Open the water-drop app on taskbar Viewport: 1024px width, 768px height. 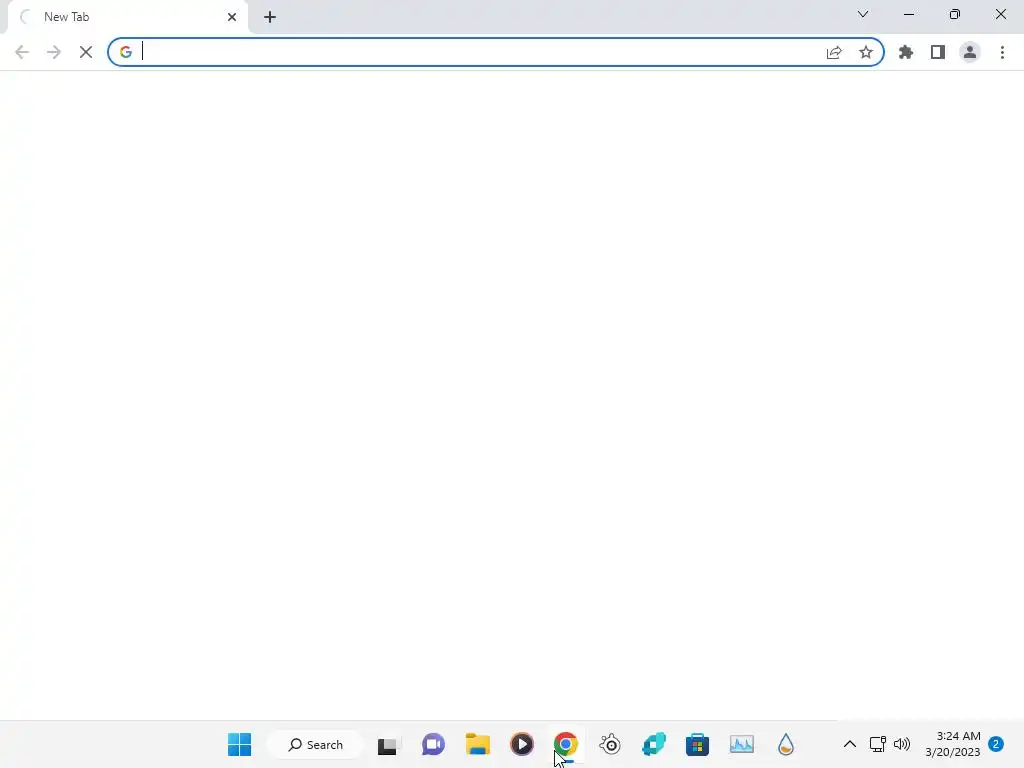point(786,744)
